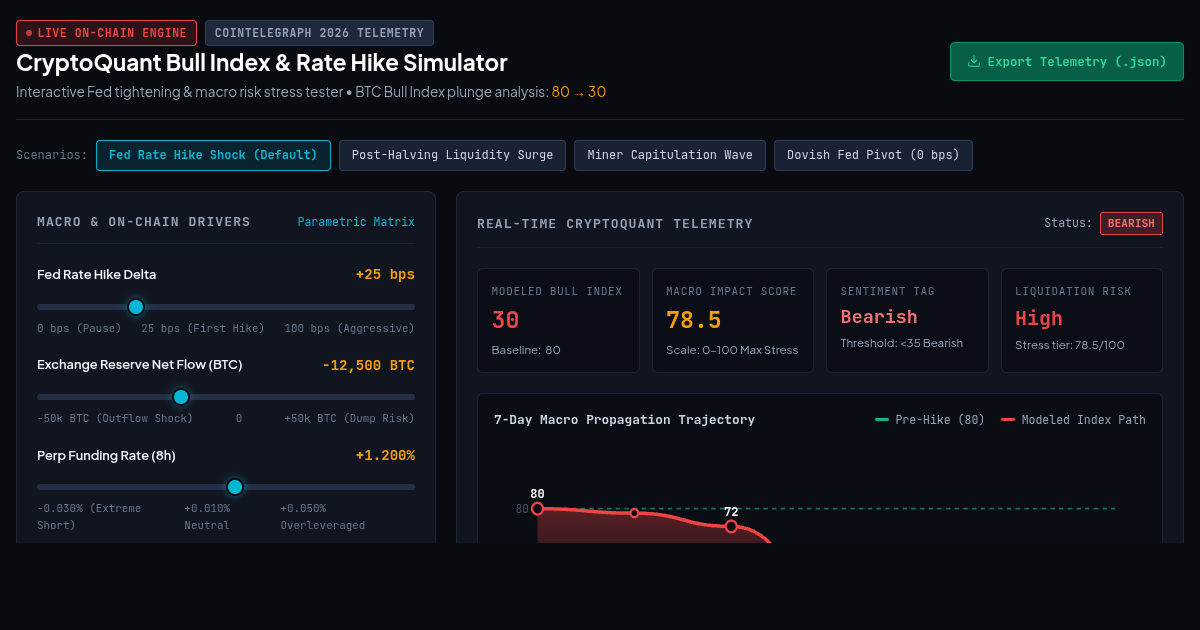The width and height of the screenshot is (1200, 630).
Task: Click the "-50k BTC (Outflow Shock)" label
Action: point(115,419)
